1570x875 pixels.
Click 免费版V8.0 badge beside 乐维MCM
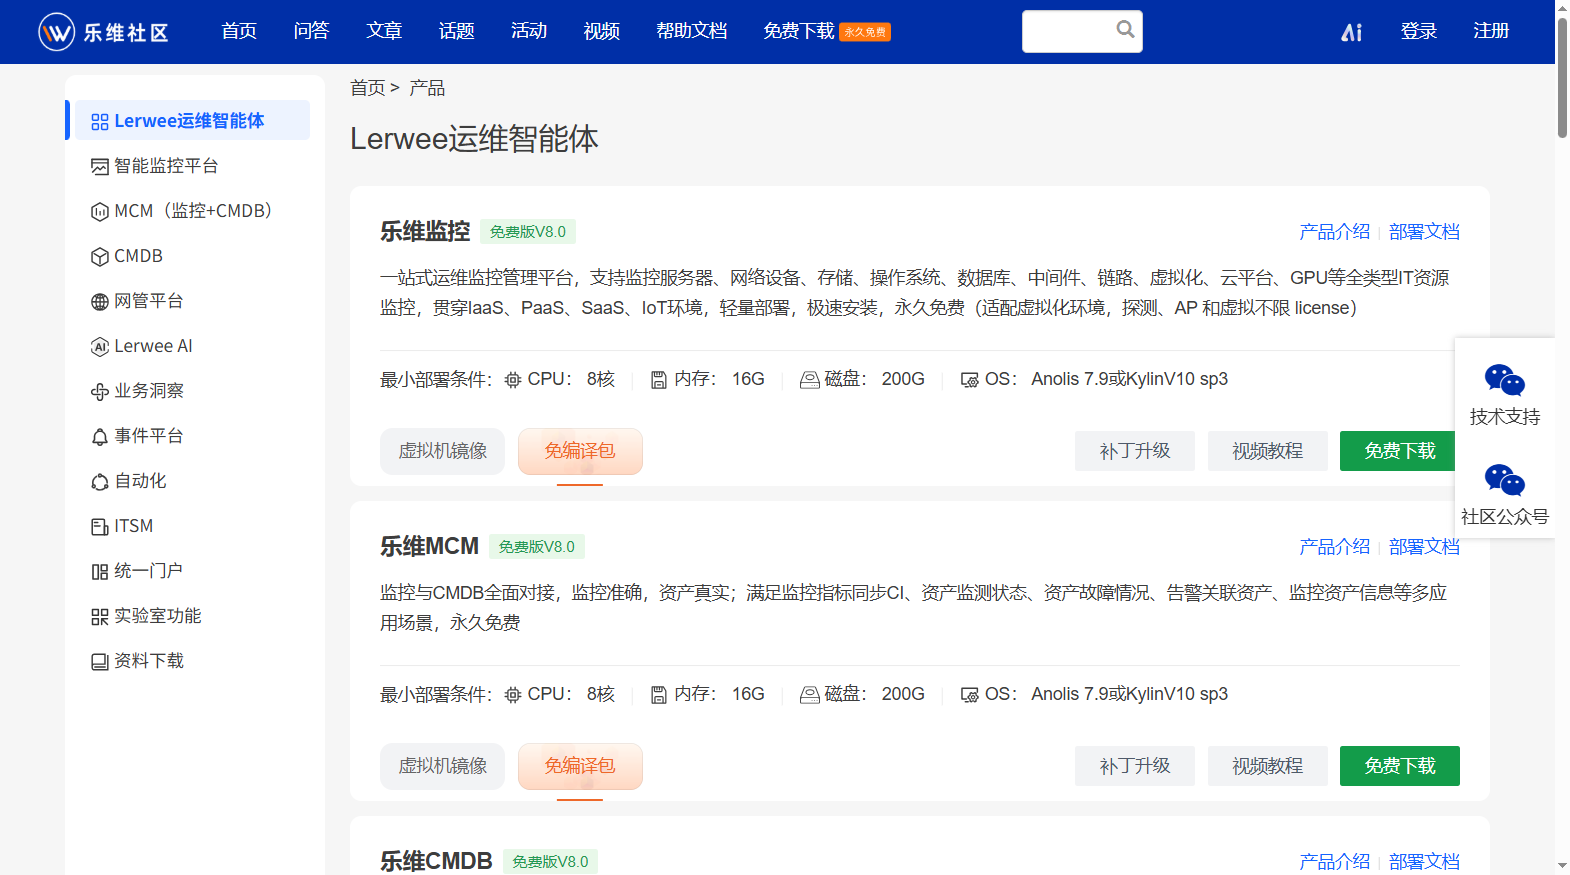click(537, 547)
